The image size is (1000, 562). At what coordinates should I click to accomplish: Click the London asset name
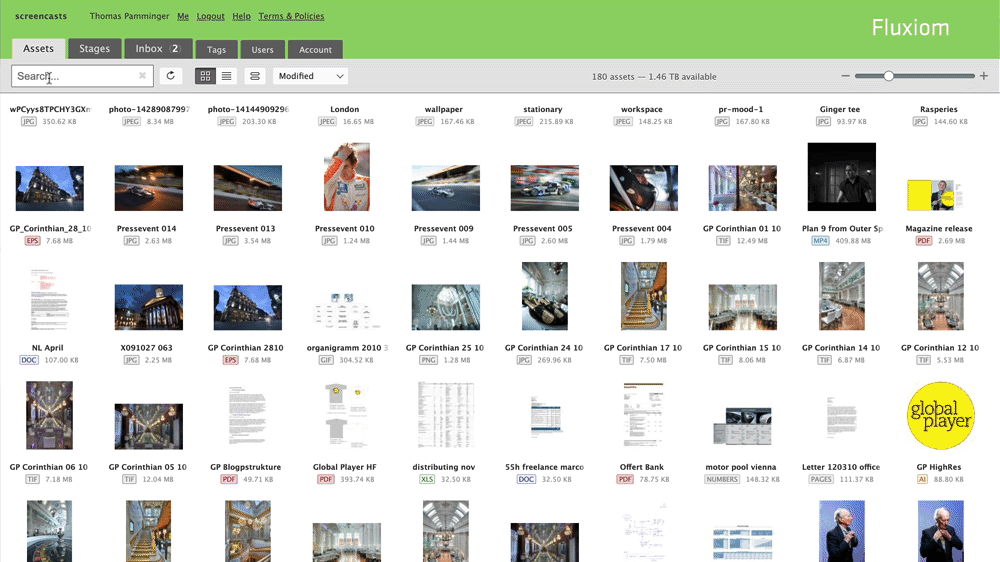tap(344, 109)
